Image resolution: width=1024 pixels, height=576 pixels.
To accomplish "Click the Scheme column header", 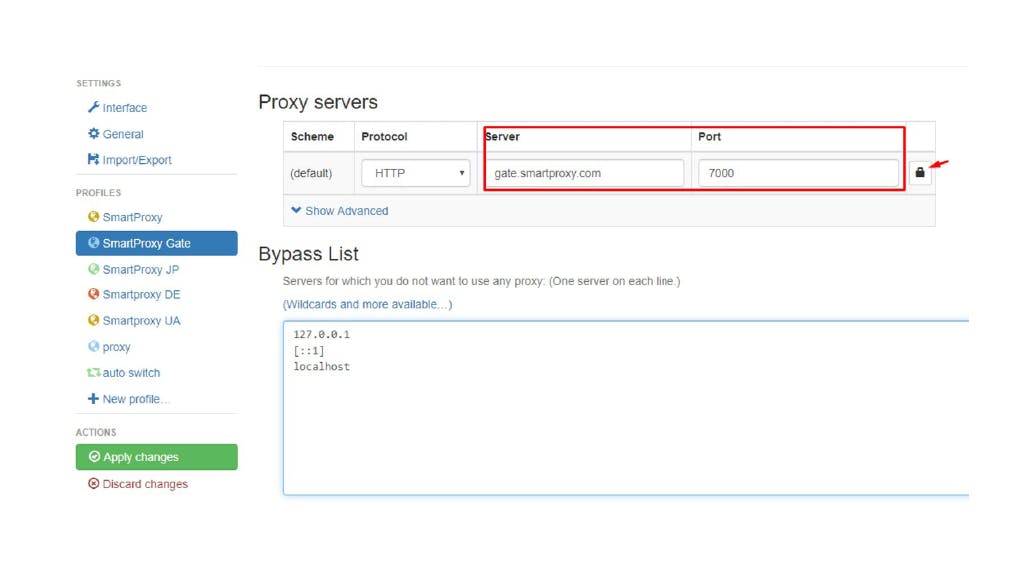I will 312,136.
